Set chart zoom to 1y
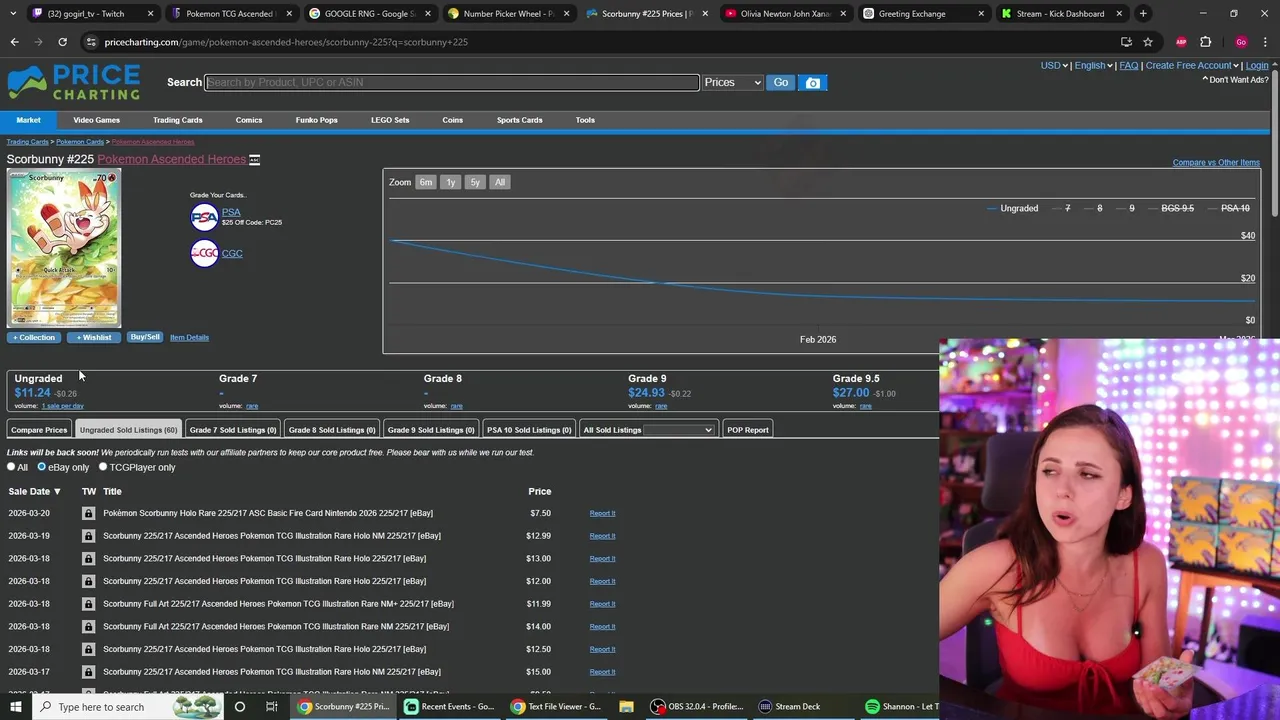This screenshot has width=1280, height=720. 451,182
